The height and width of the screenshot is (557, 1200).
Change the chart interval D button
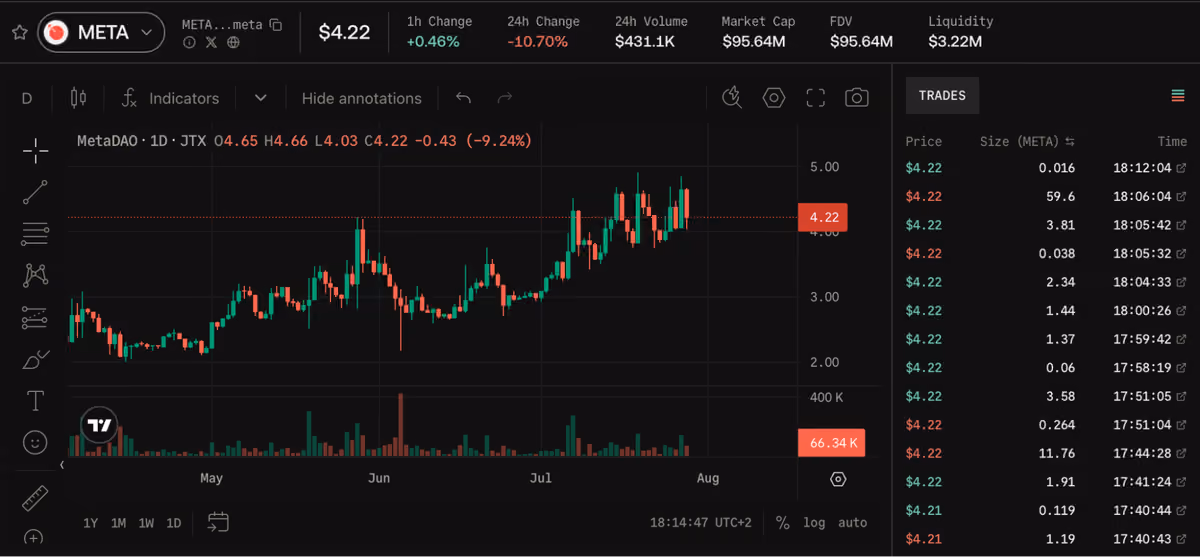(27, 98)
